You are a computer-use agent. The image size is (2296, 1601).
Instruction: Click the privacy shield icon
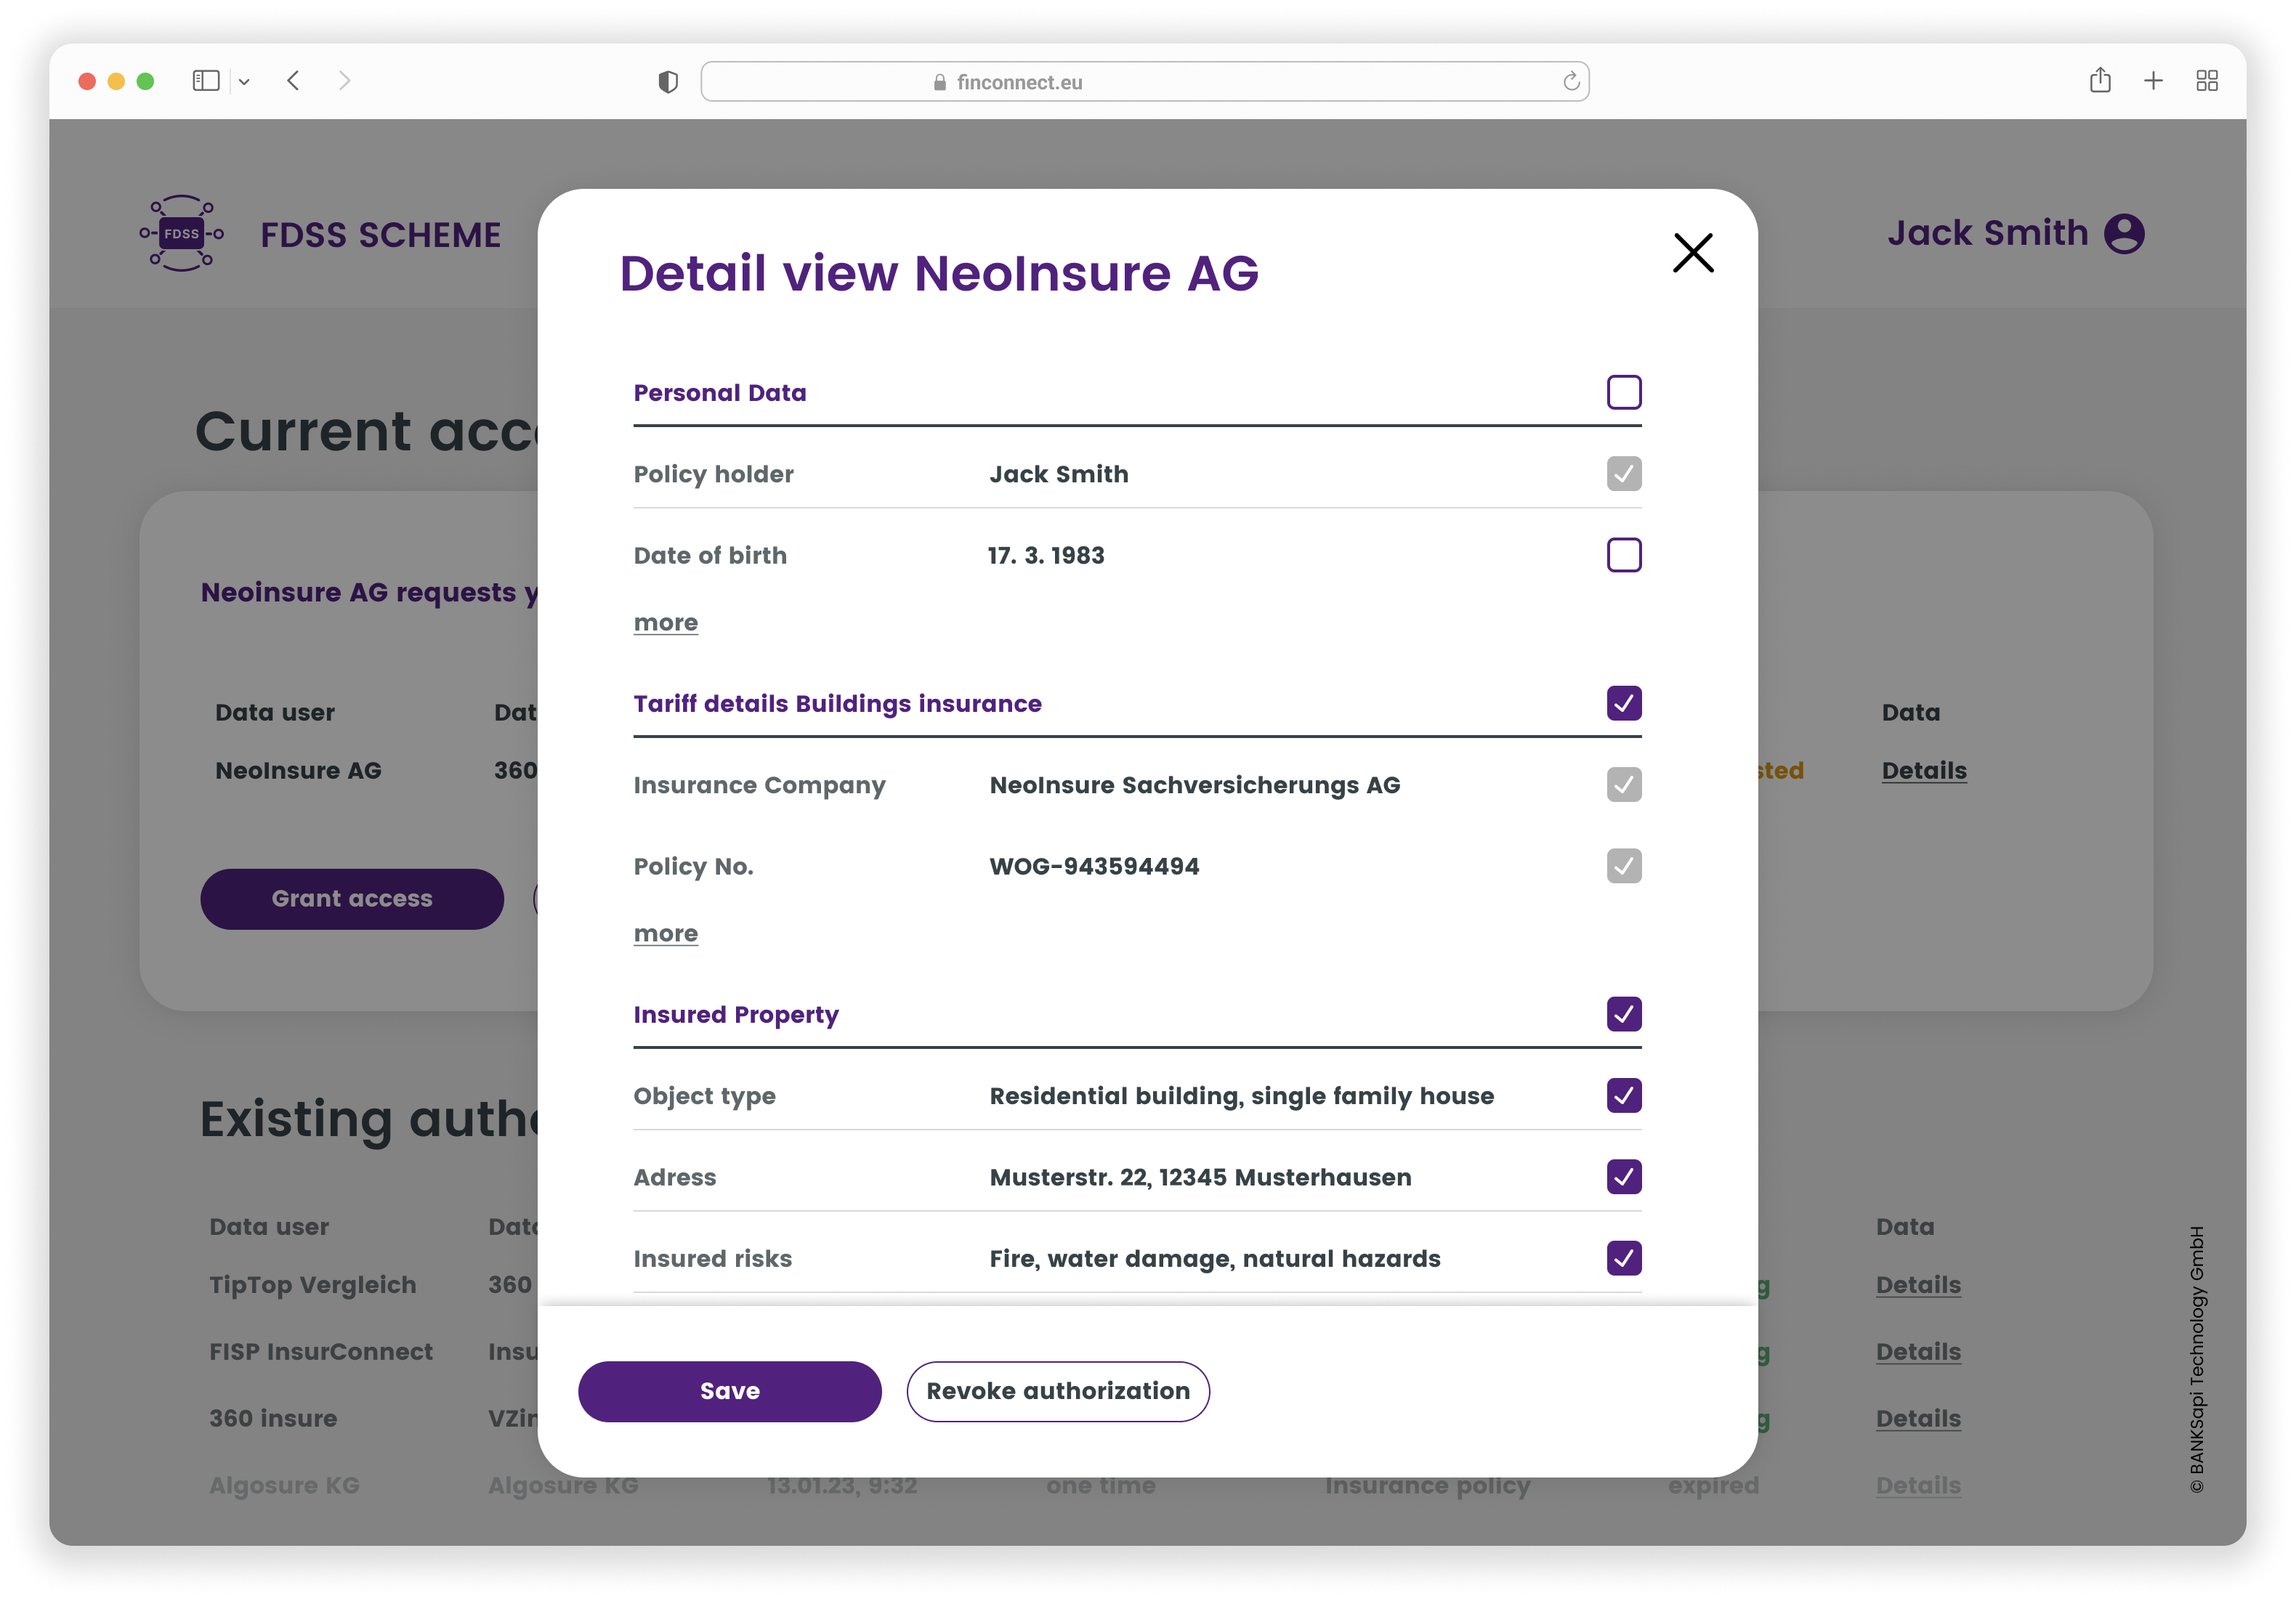tap(668, 82)
